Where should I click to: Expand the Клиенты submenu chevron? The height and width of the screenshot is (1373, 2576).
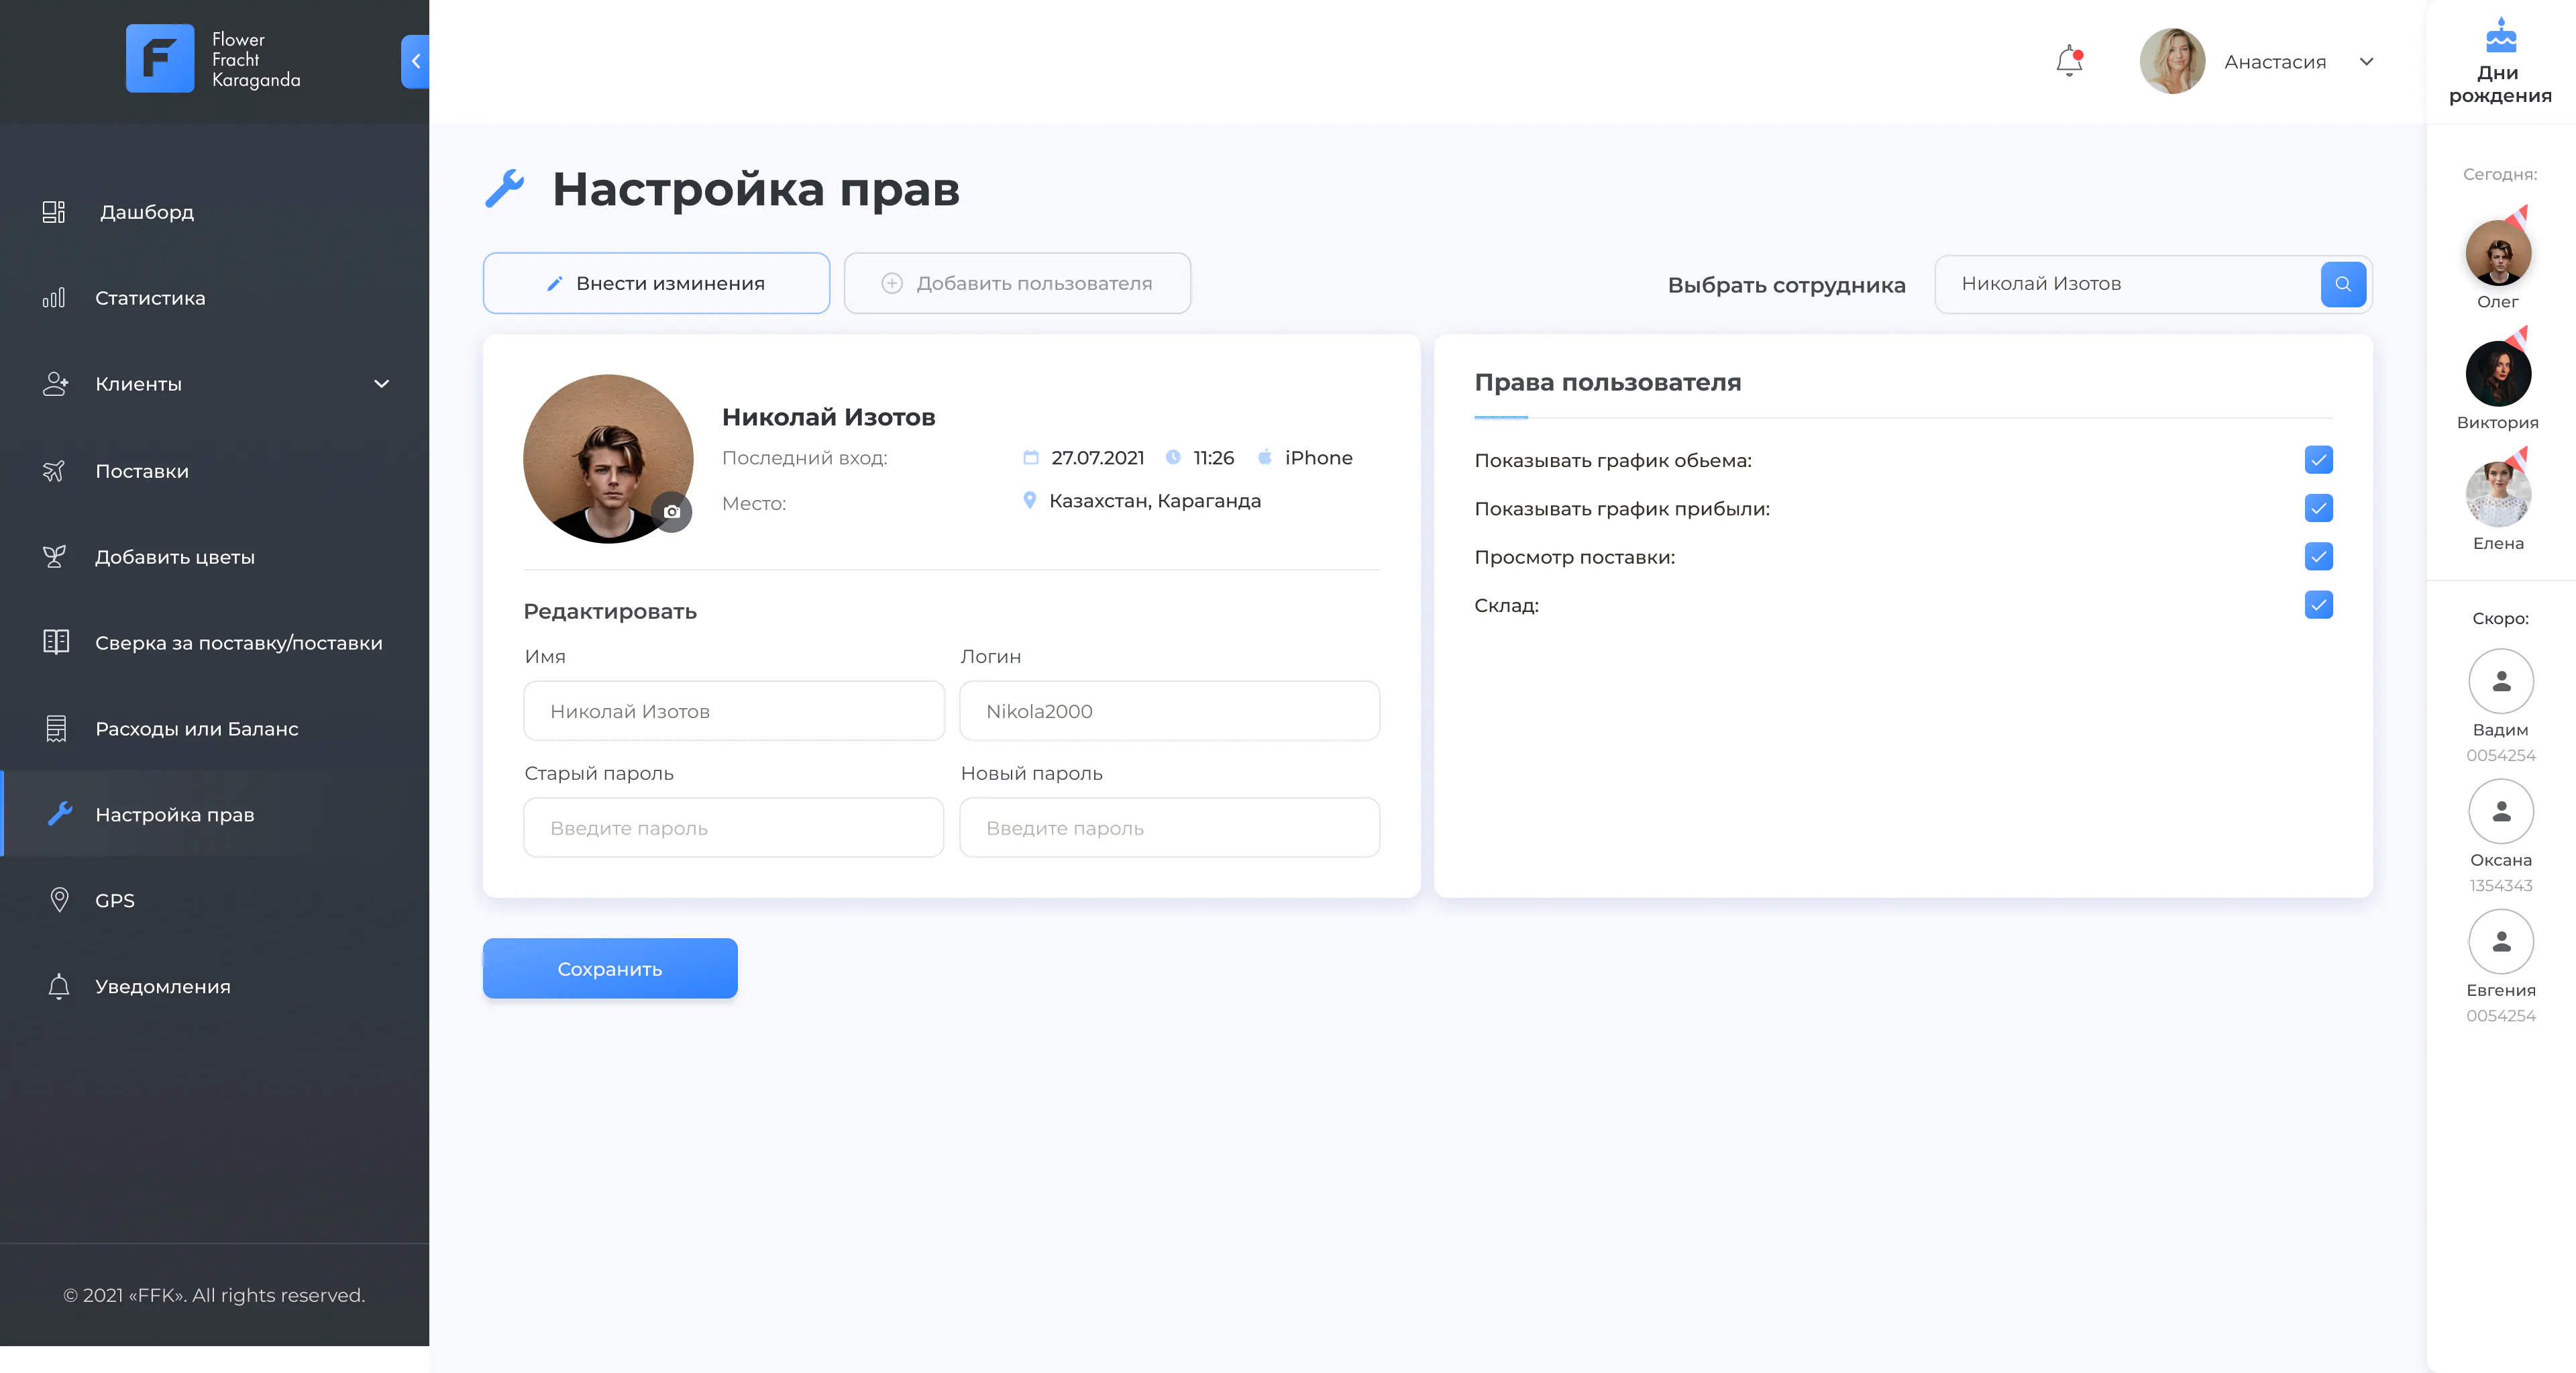pos(381,384)
